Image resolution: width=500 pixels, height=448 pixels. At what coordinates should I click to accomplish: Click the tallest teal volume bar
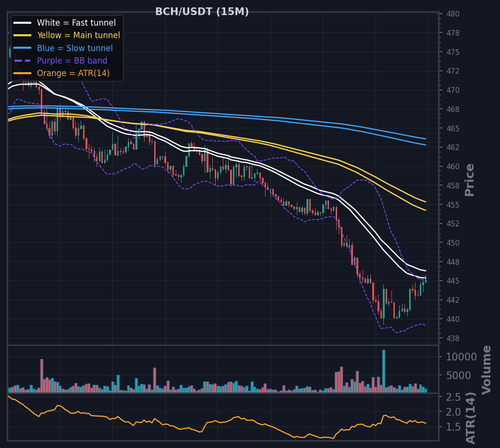click(x=384, y=371)
